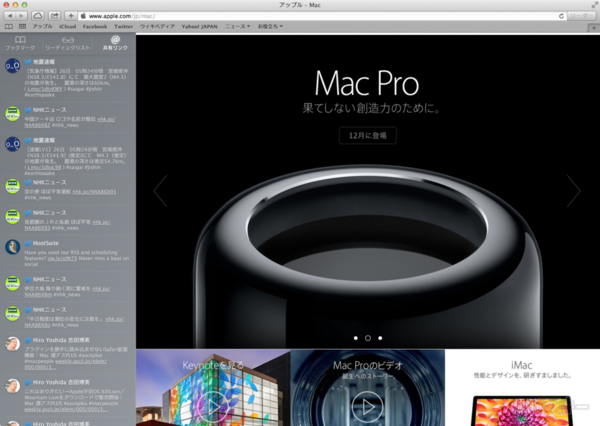The height and width of the screenshot is (426, 600).
Task: Play the Mac Proのビデオ video
Action: (367, 406)
